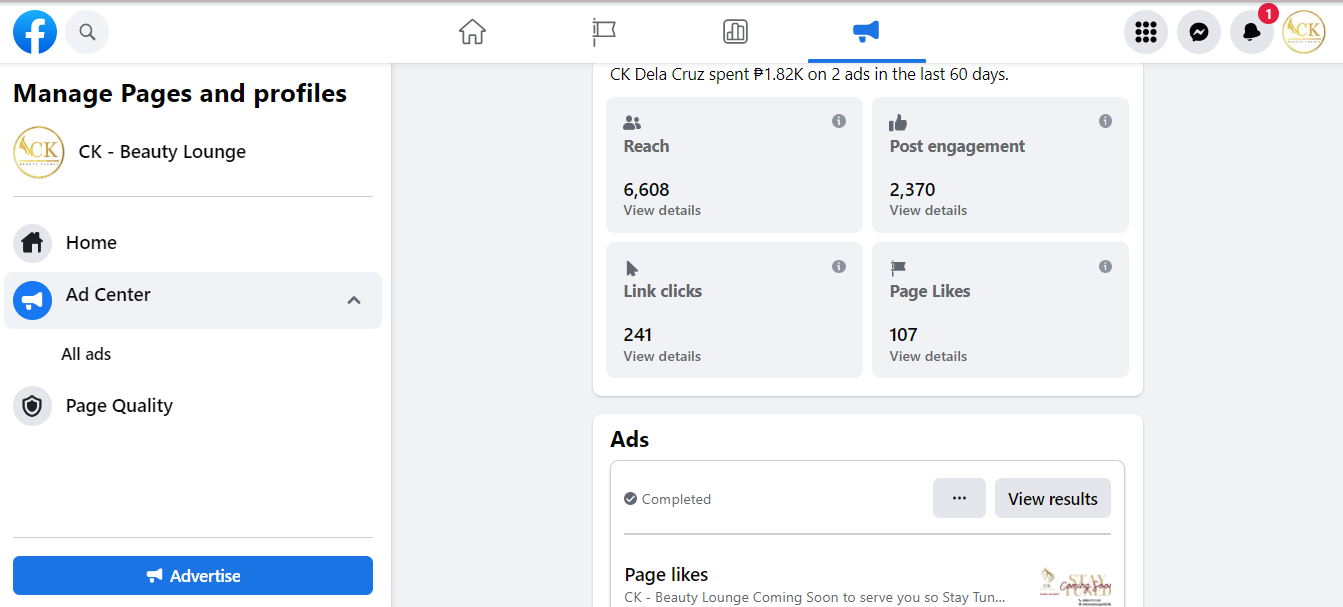The width and height of the screenshot is (1343, 607).
Task: Click the Facebook logo icon
Action: [35, 32]
